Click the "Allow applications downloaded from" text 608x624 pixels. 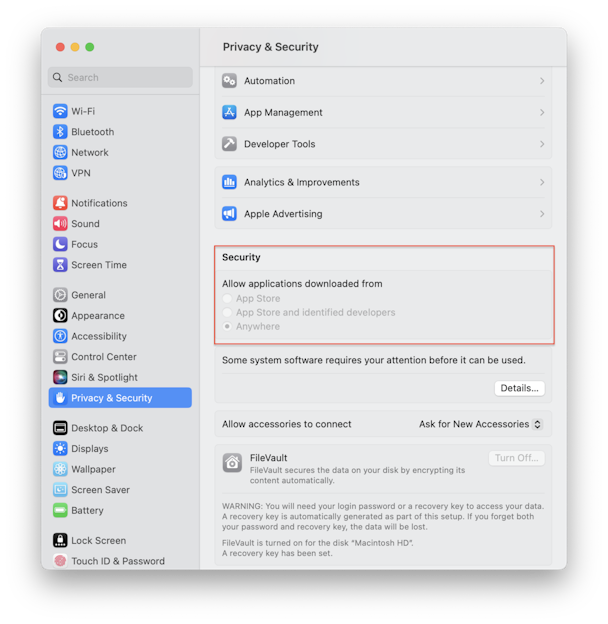(302, 284)
